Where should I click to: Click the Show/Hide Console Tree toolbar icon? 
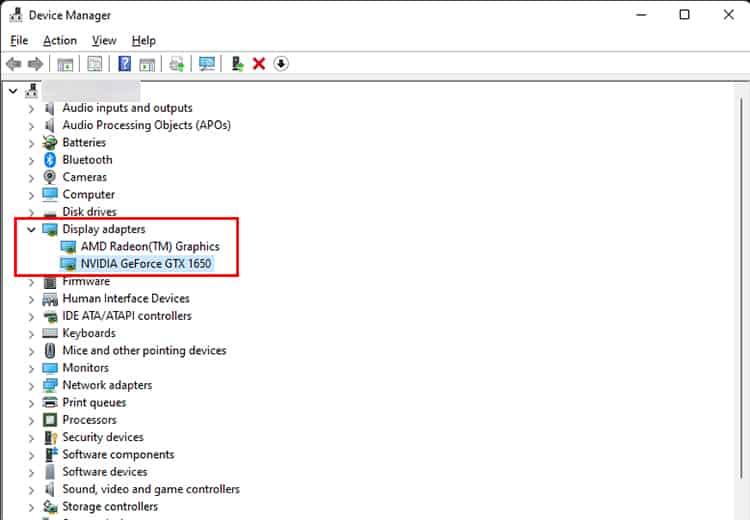[x=65, y=64]
